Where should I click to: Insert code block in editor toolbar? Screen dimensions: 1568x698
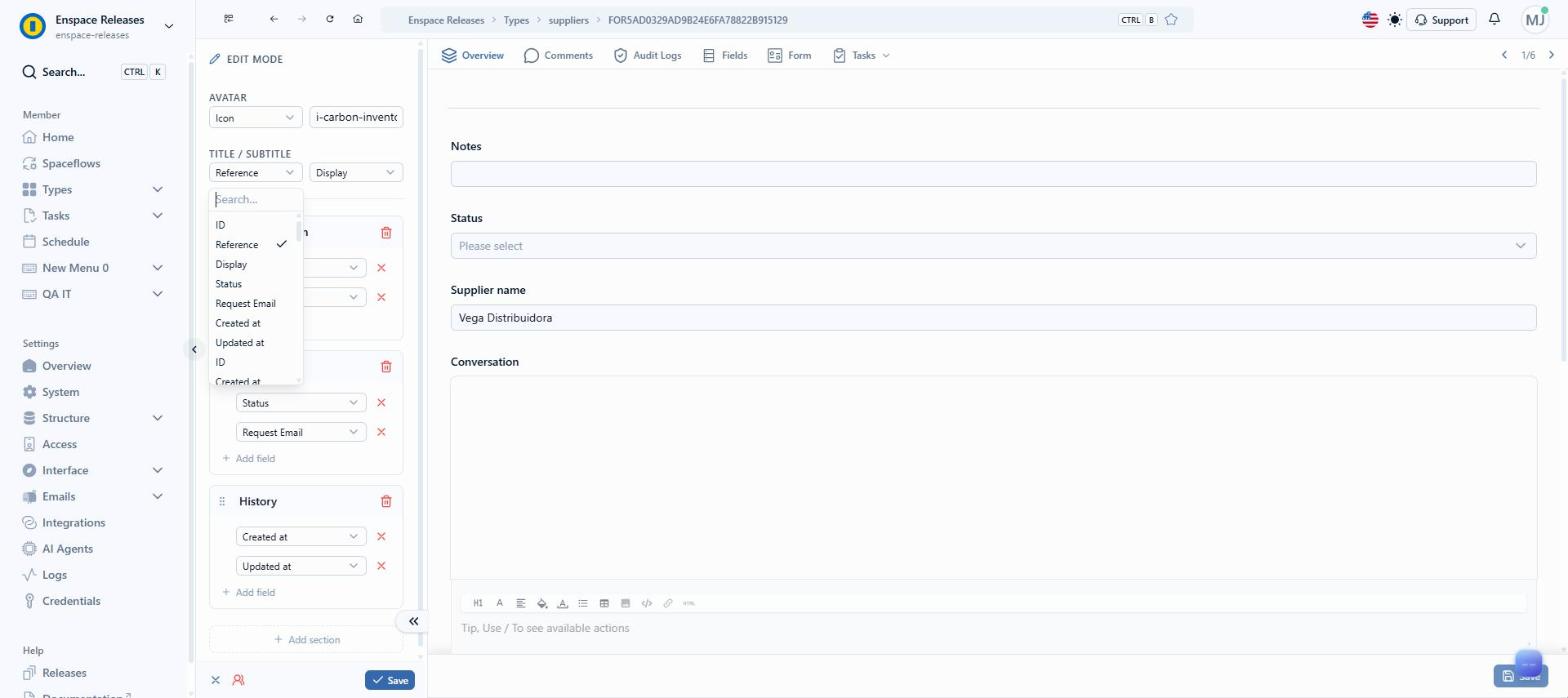tap(647, 603)
